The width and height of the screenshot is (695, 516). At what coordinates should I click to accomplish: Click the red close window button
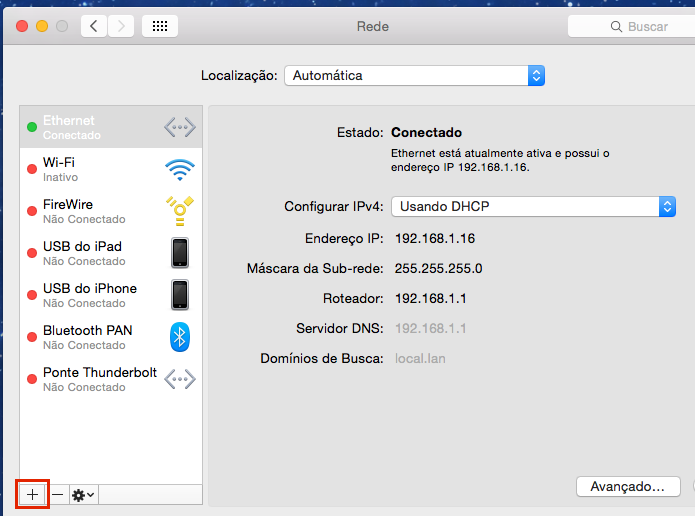pyautogui.click(x=22, y=26)
